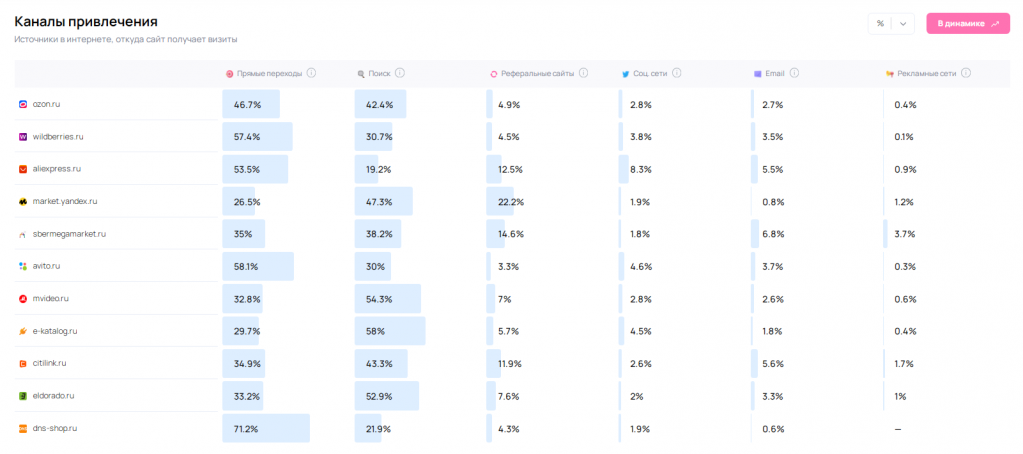Click info icon next to Прямые переходы
This screenshot has height=454, width=1023.
pos(311,73)
